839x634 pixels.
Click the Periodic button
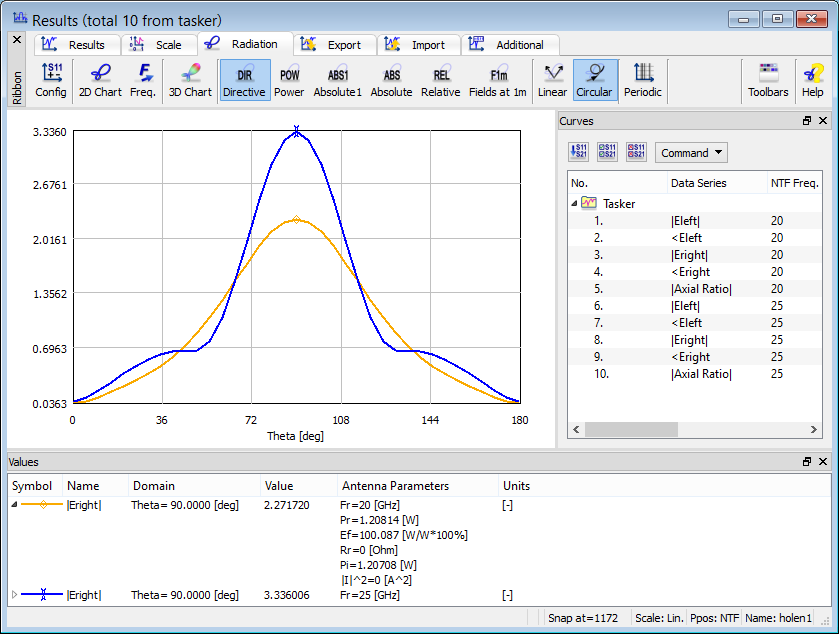point(643,80)
